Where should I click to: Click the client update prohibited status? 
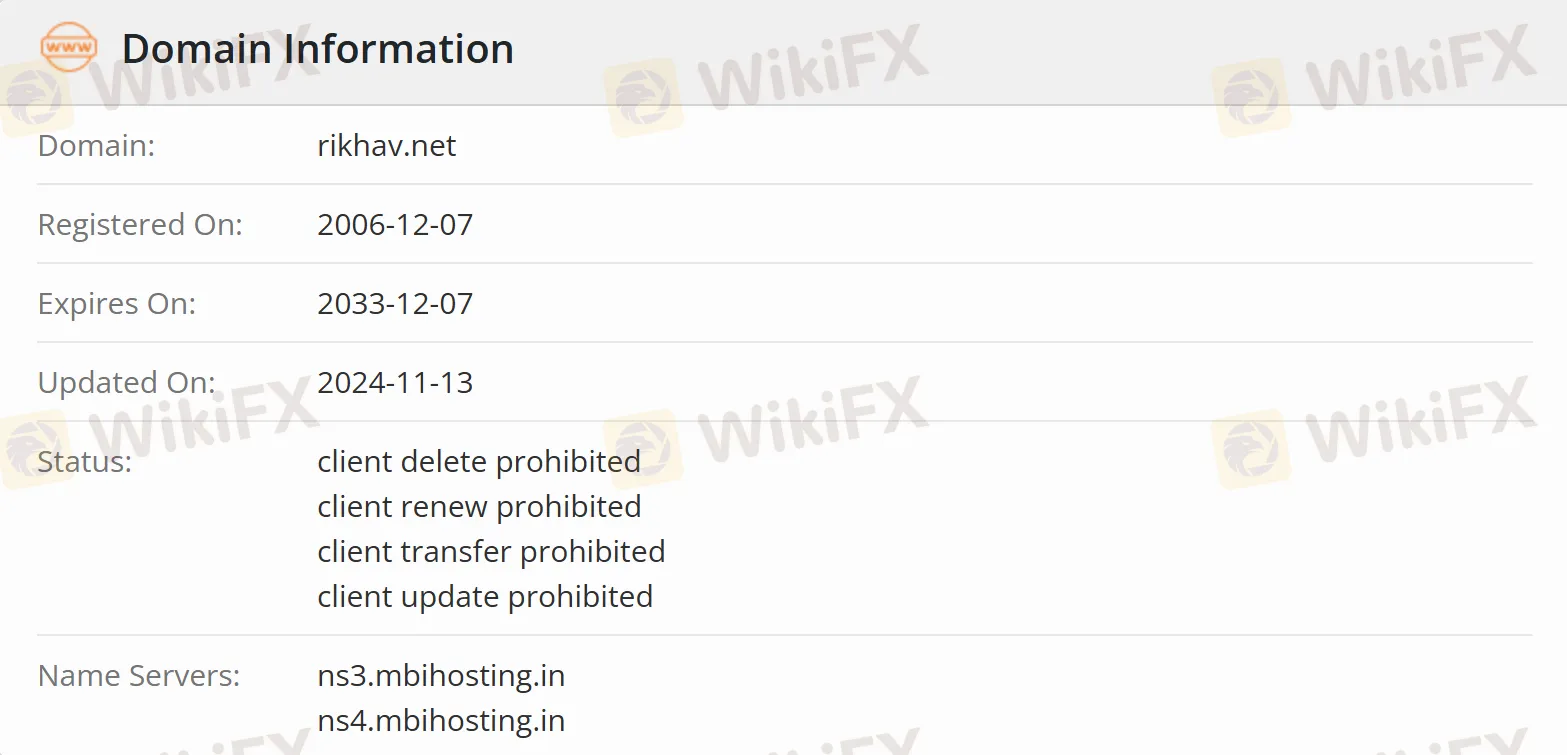click(x=485, y=597)
